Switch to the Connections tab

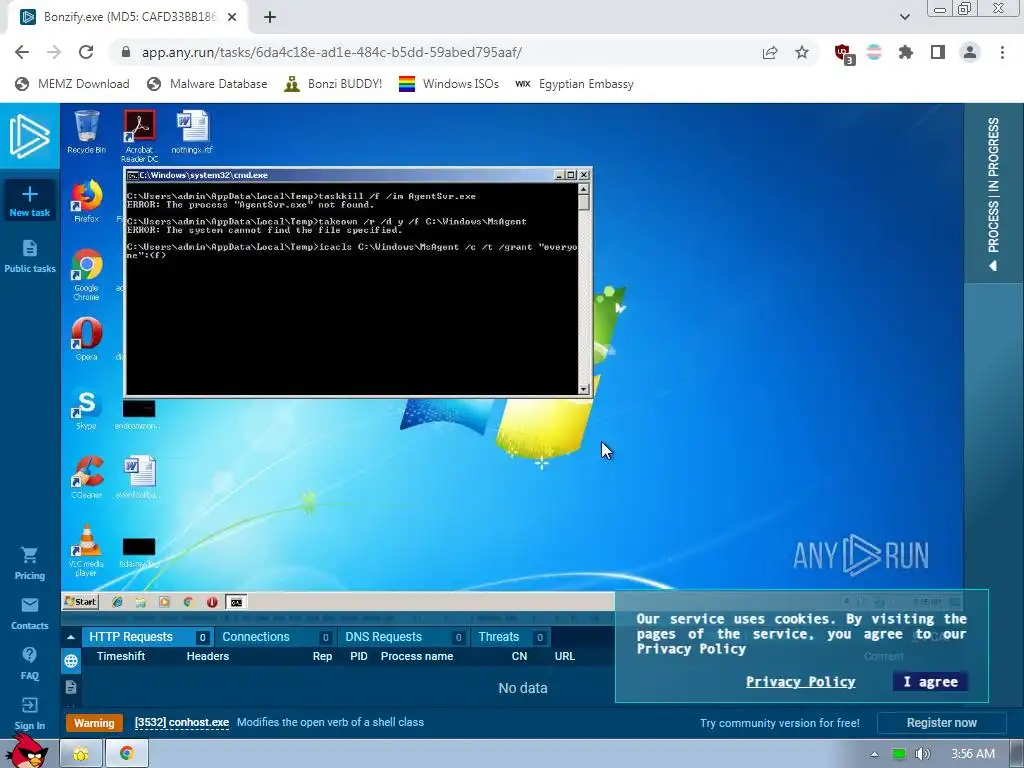[275, 637]
